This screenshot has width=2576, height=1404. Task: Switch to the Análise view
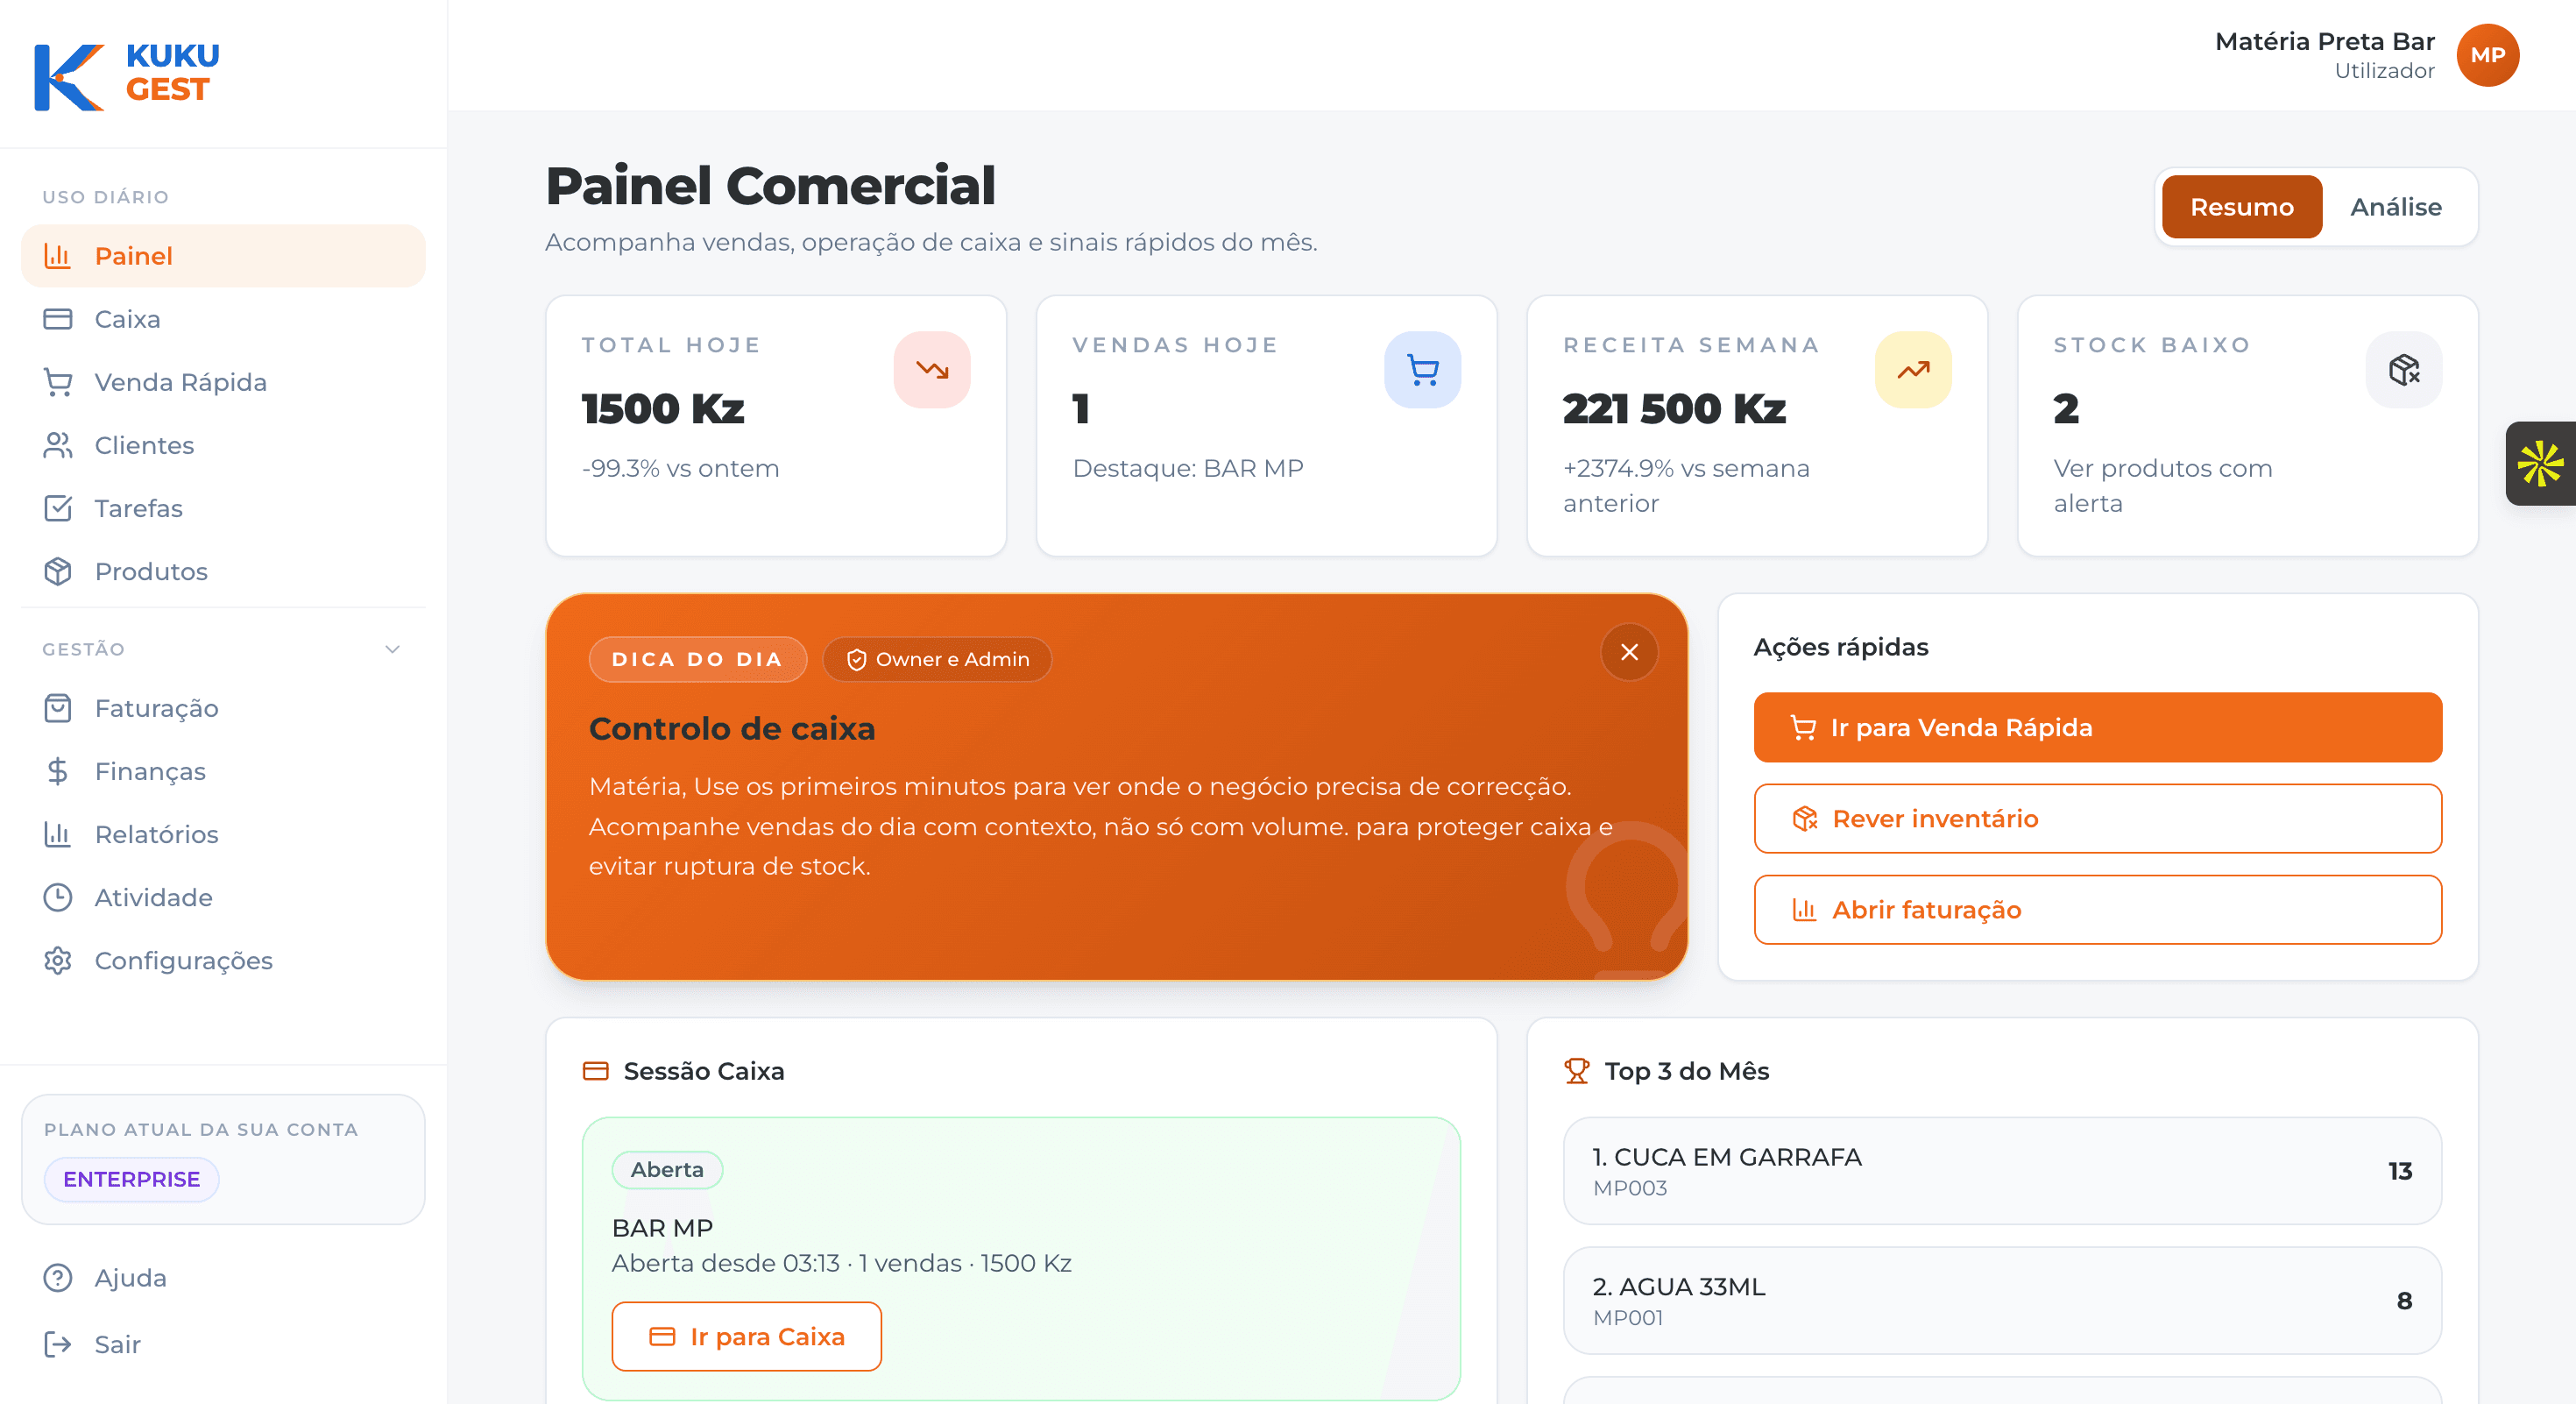pos(2395,207)
